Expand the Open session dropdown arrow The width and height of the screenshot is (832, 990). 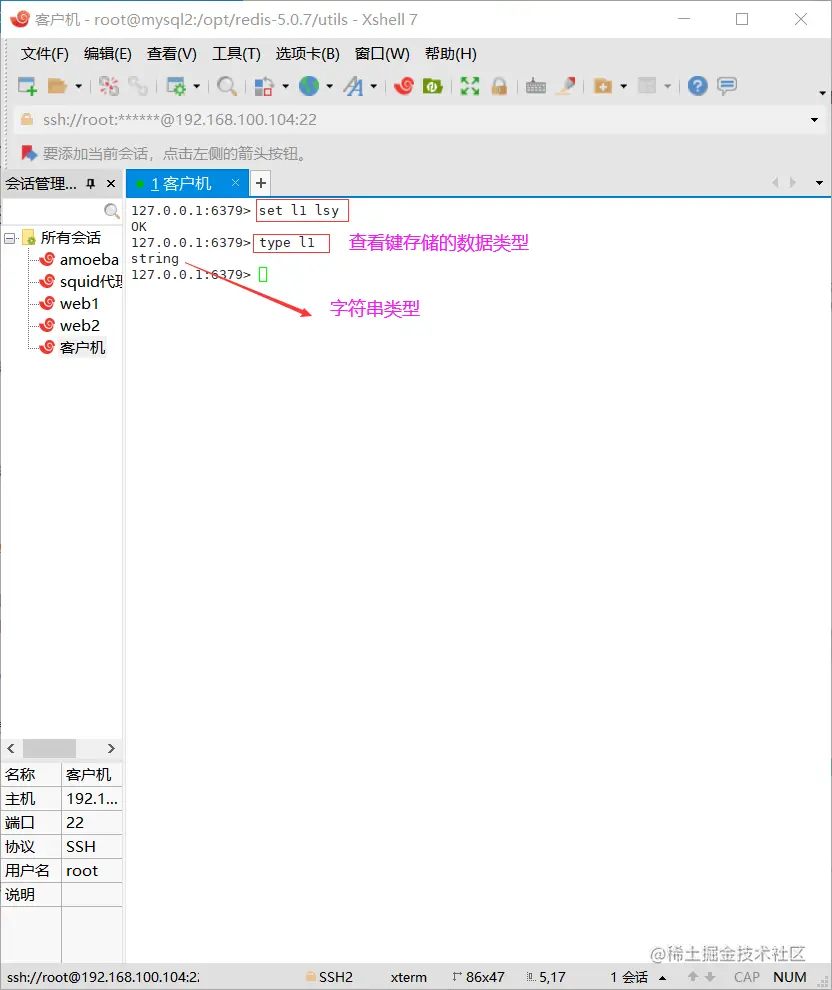[x=78, y=86]
